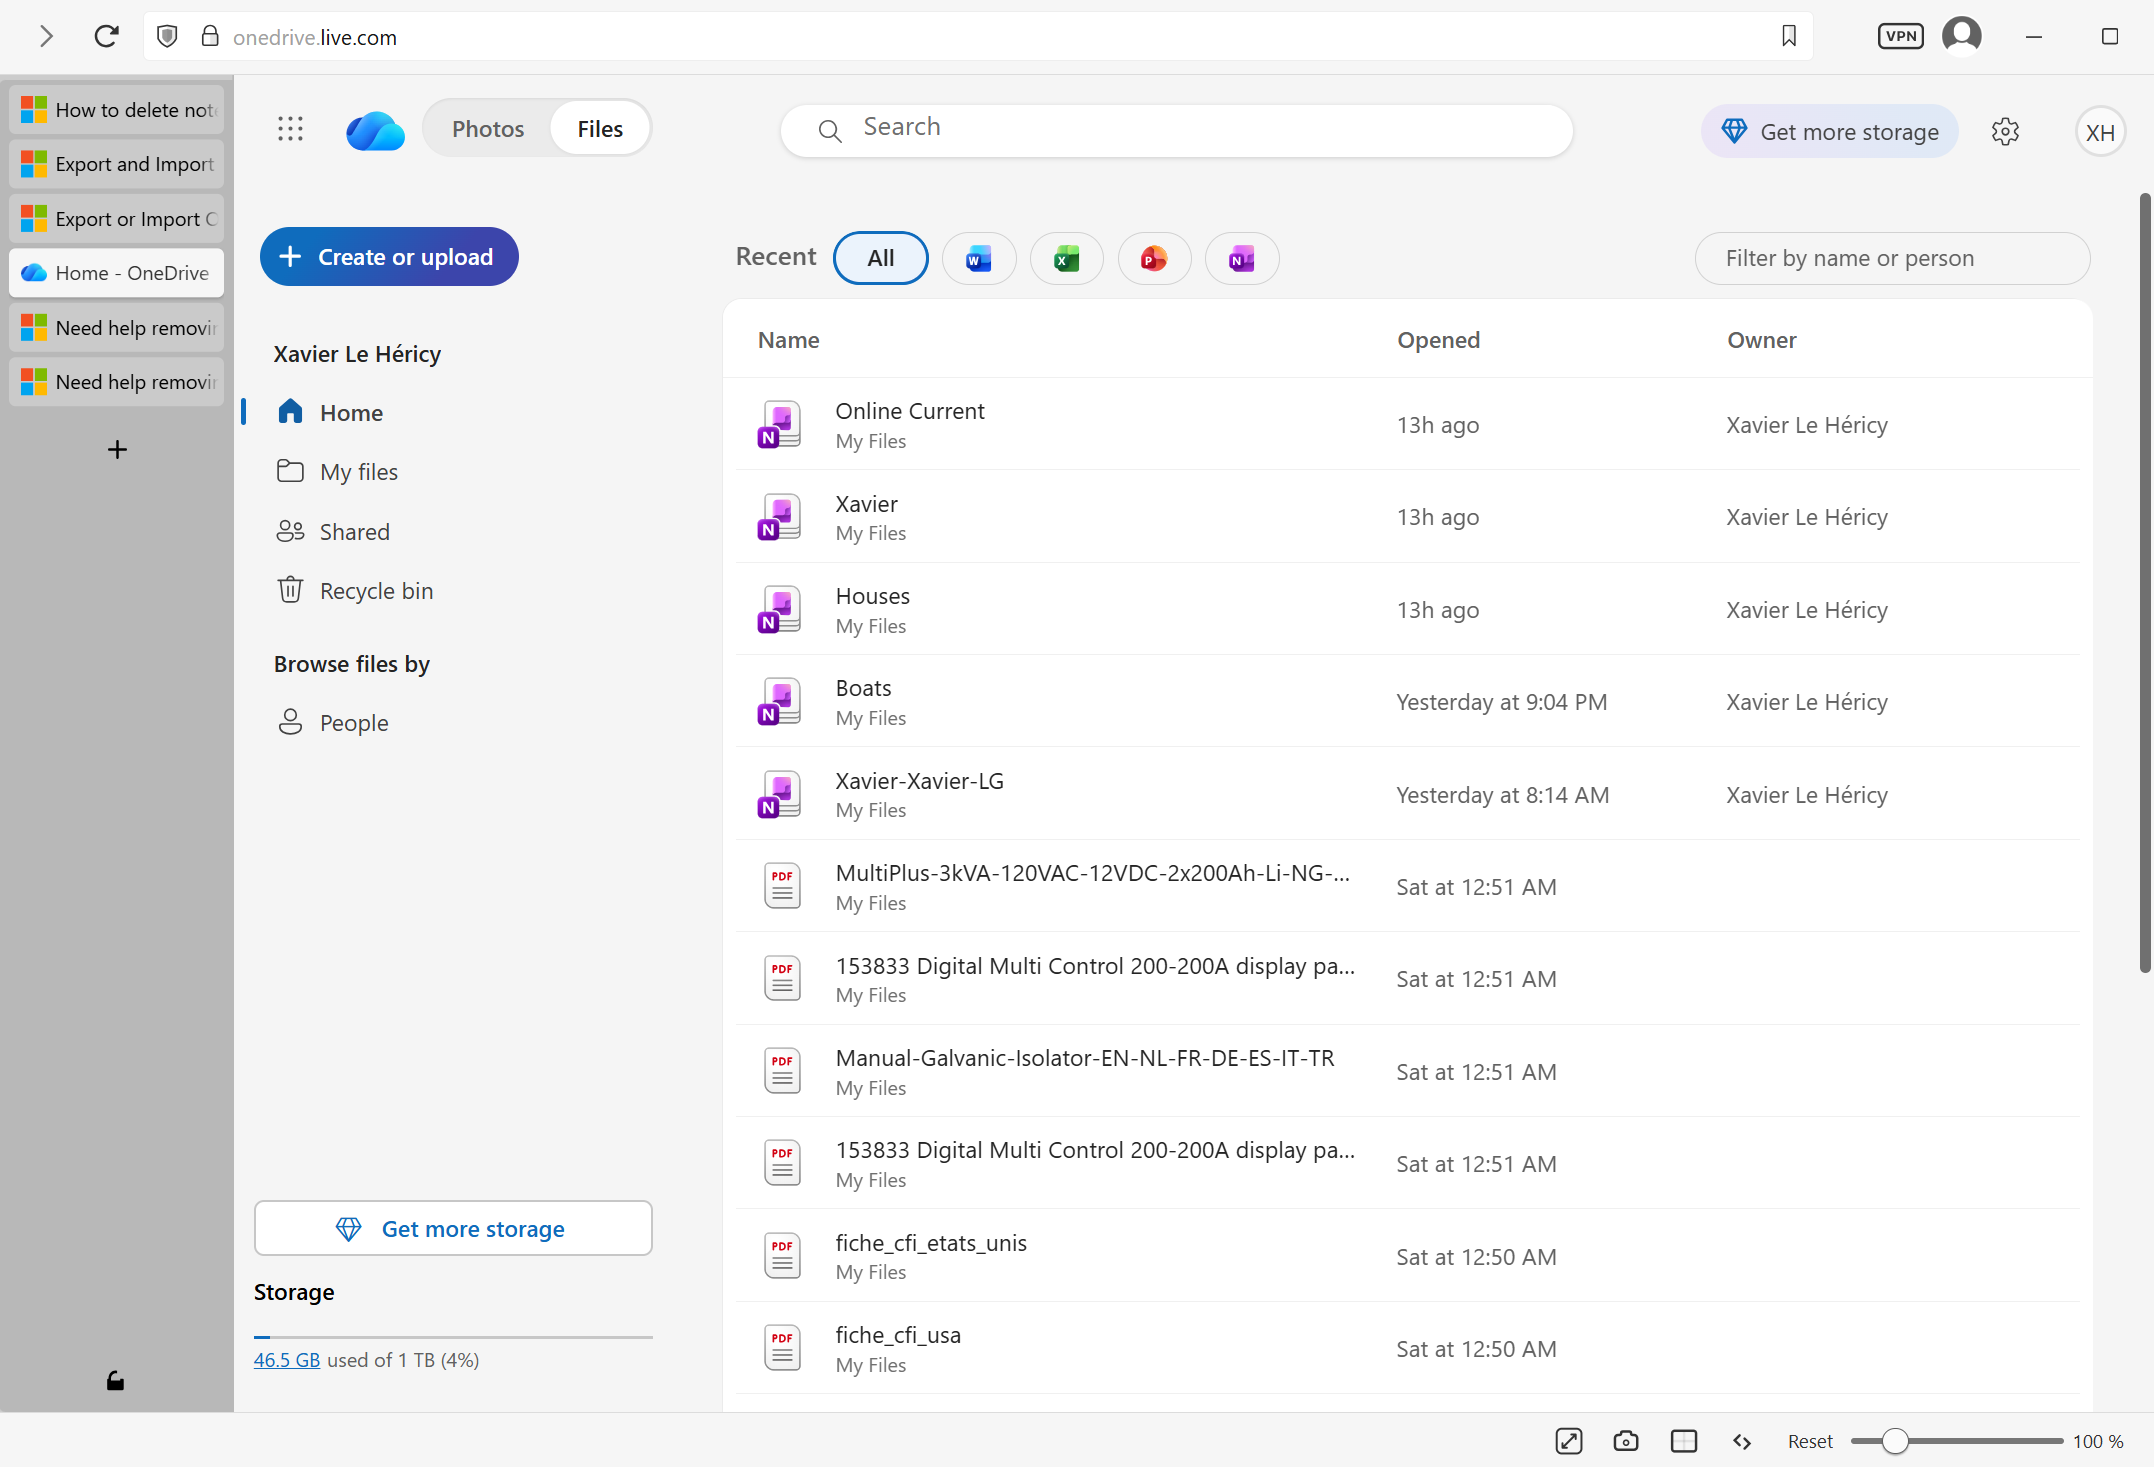The image size is (2154, 1467).
Task: Filter recent files by PowerPoint icon
Action: [1153, 259]
